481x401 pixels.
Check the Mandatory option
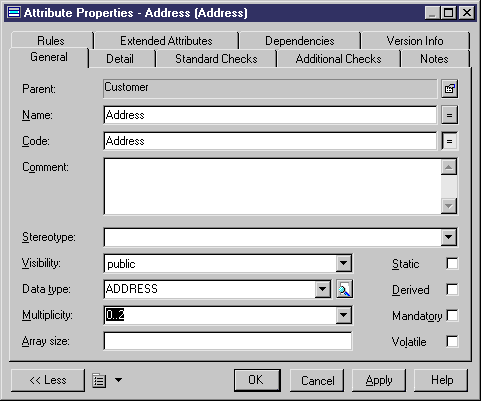452,315
